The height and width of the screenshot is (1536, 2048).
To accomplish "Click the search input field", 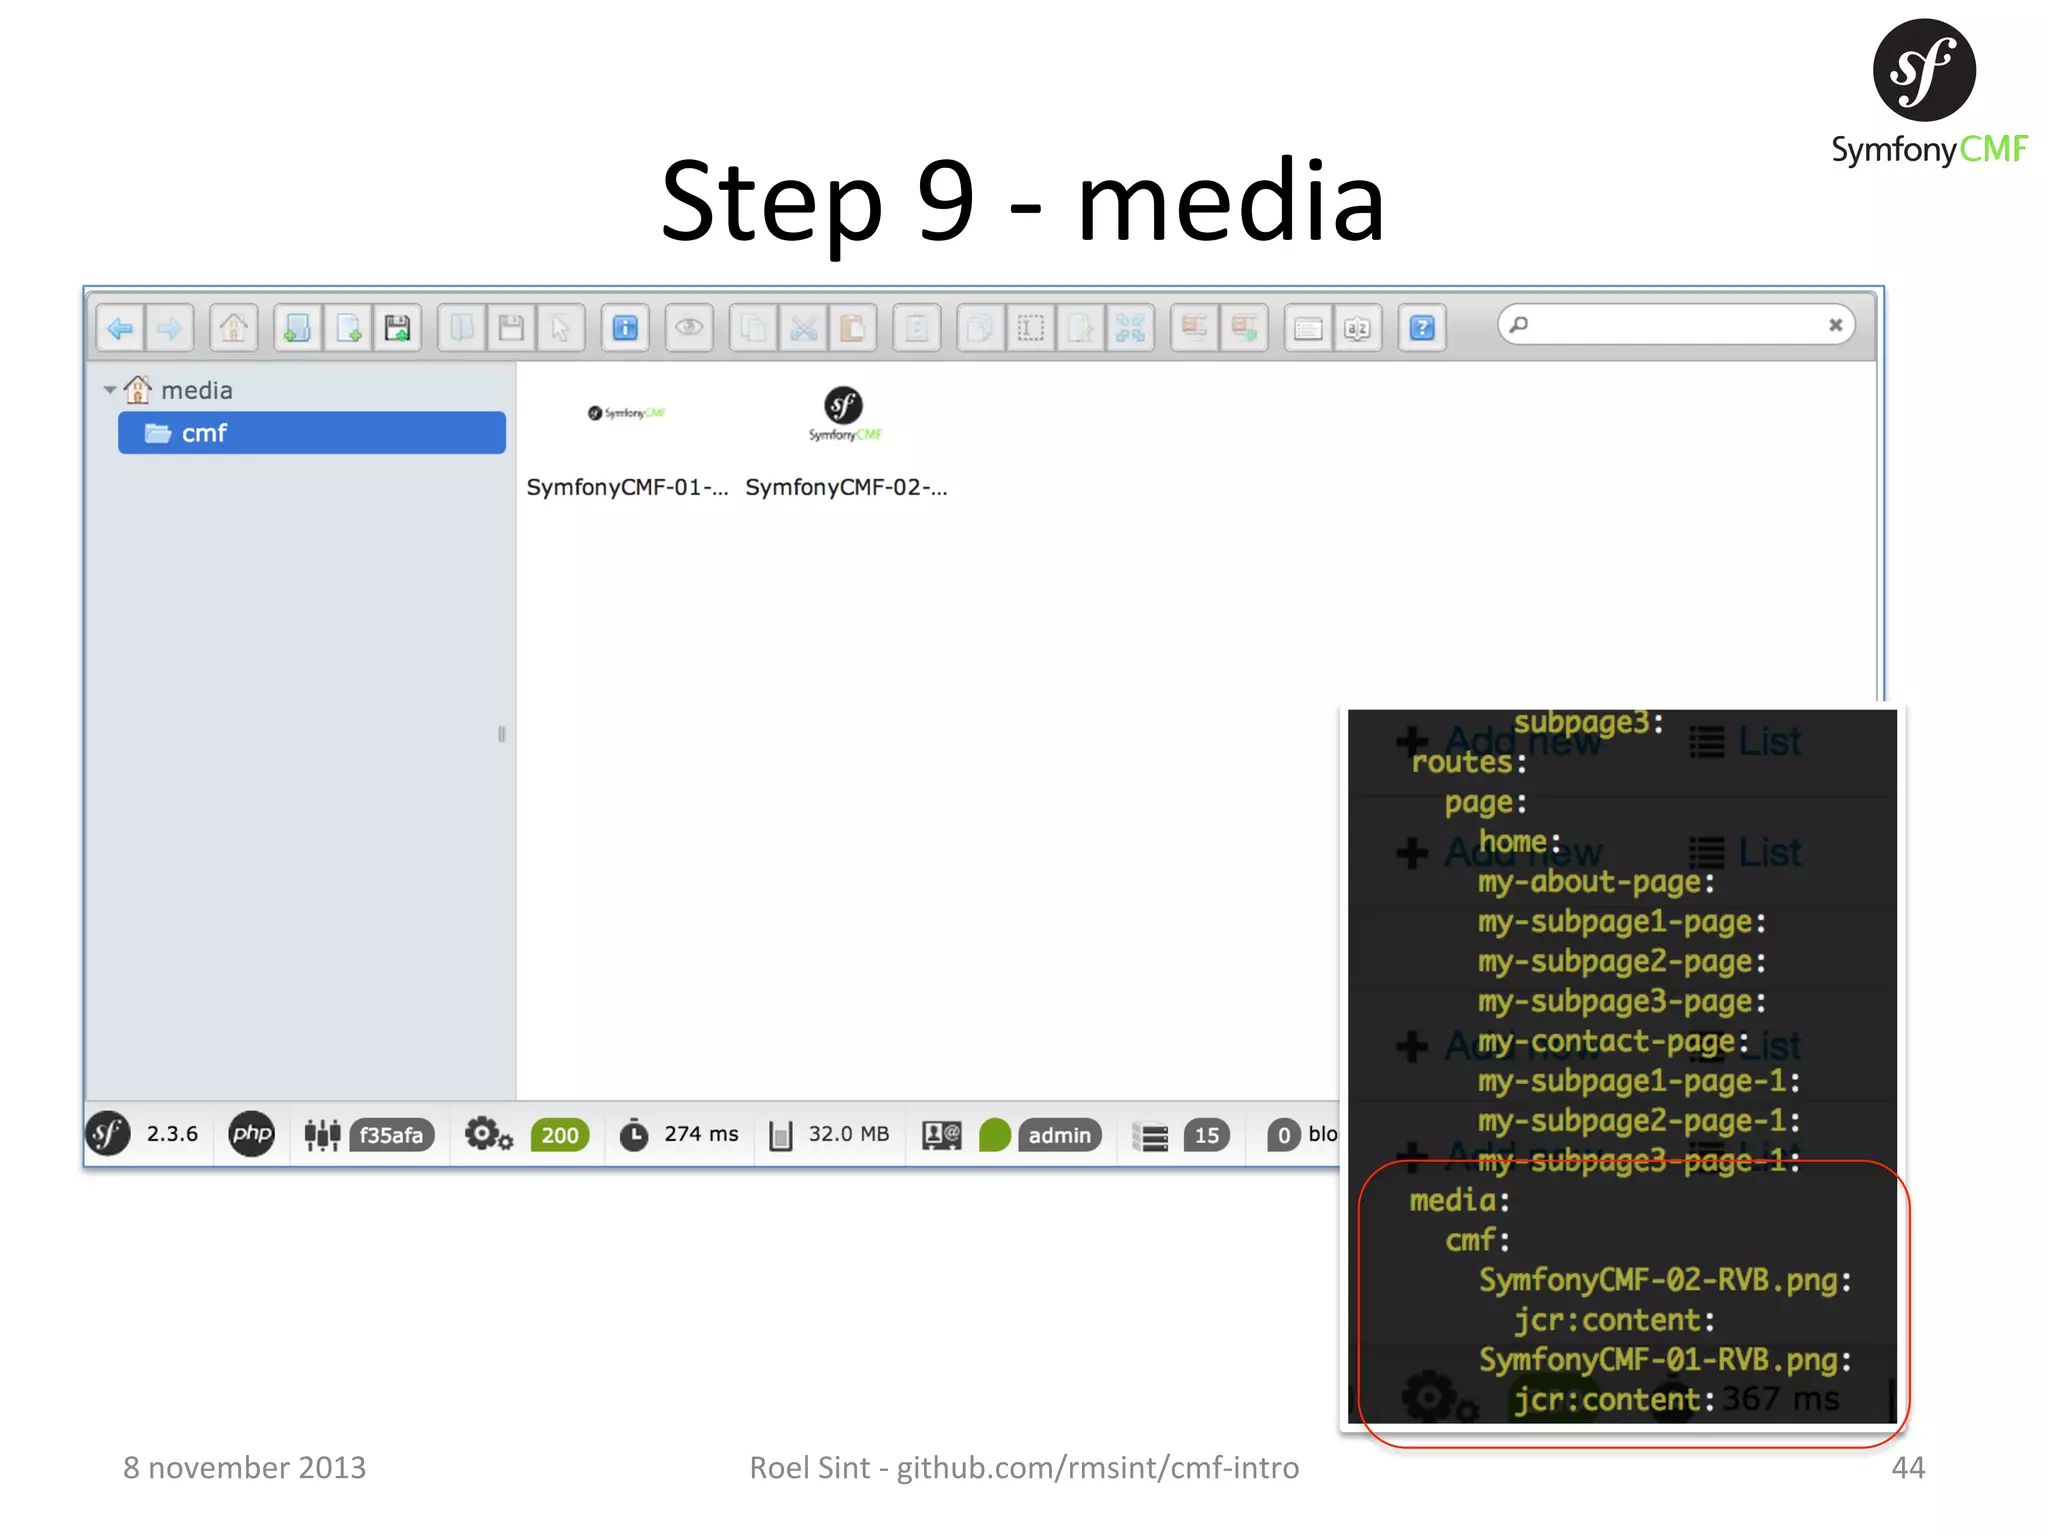I will (1676, 325).
